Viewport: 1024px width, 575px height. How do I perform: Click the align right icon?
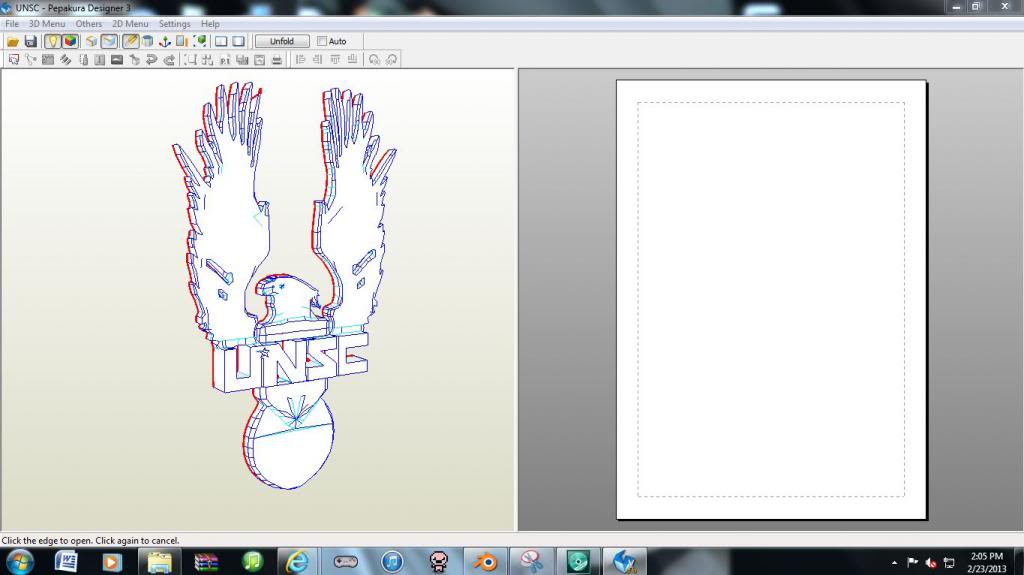[317, 59]
